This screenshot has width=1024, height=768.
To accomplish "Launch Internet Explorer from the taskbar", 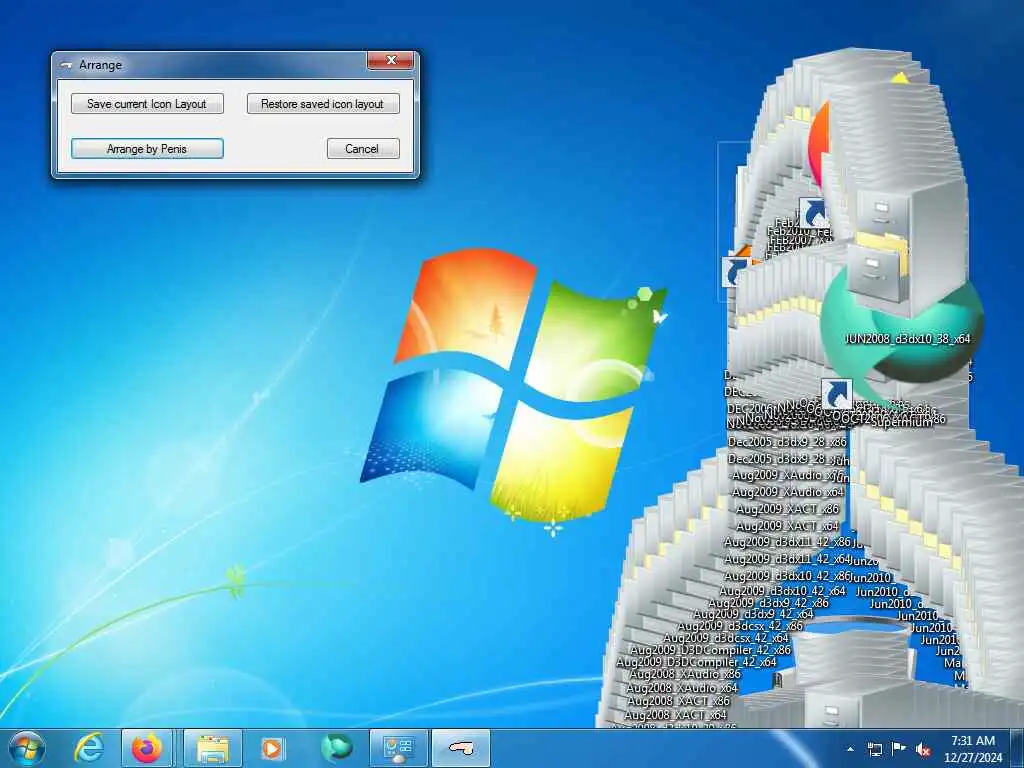I will point(89,748).
